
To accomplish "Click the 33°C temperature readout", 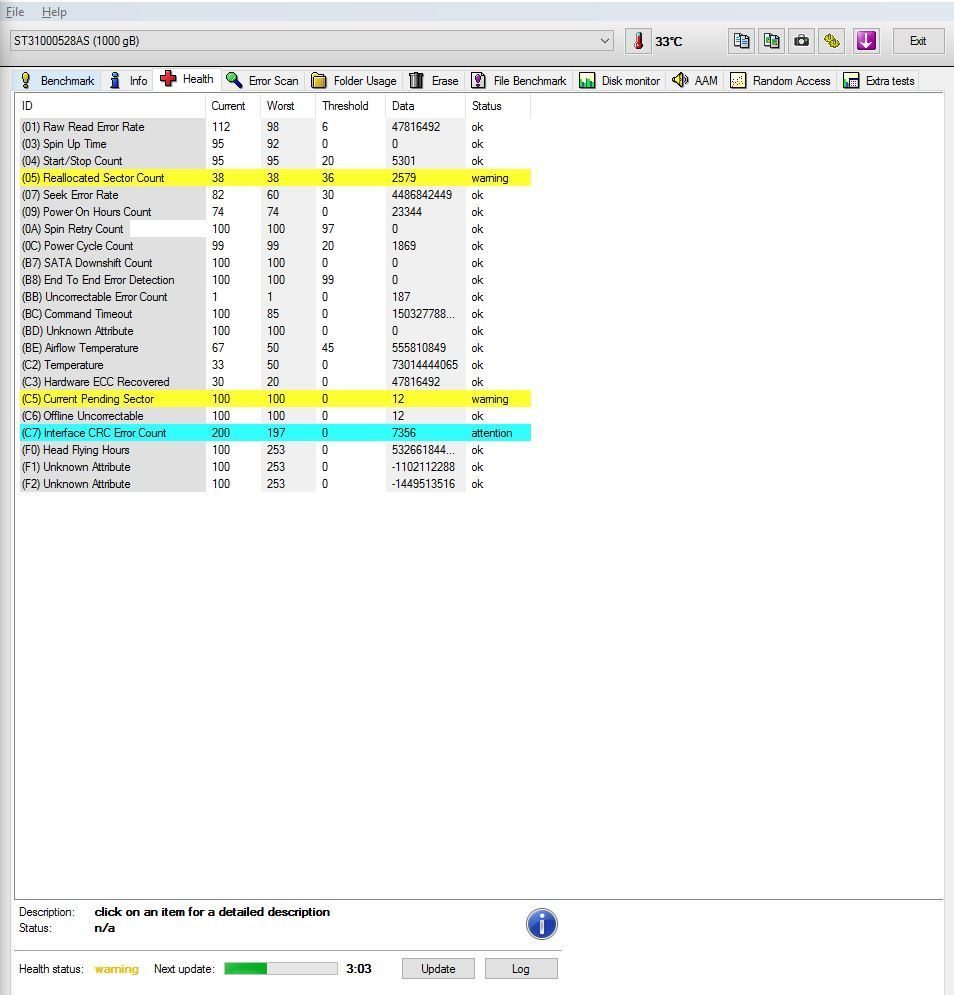I will (x=668, y=42).
